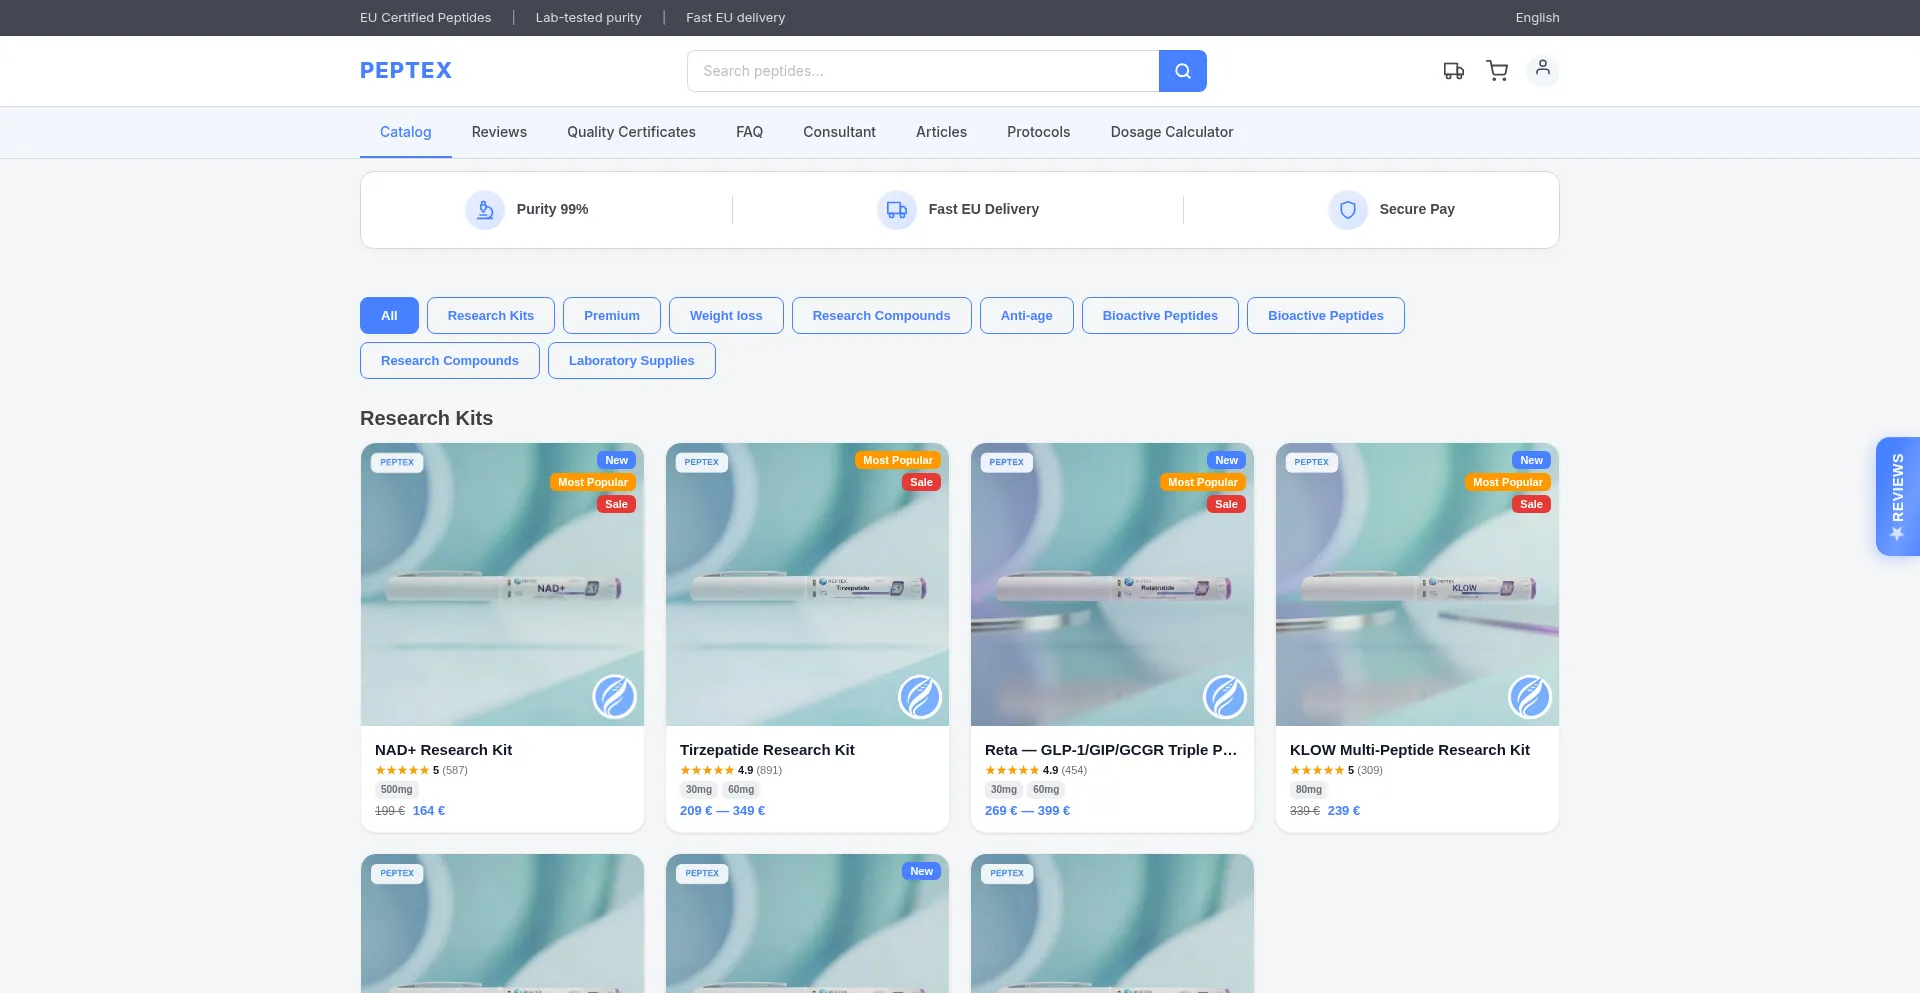
Task: Click round leaf badge on Reta kit image
Action: 1225,697
